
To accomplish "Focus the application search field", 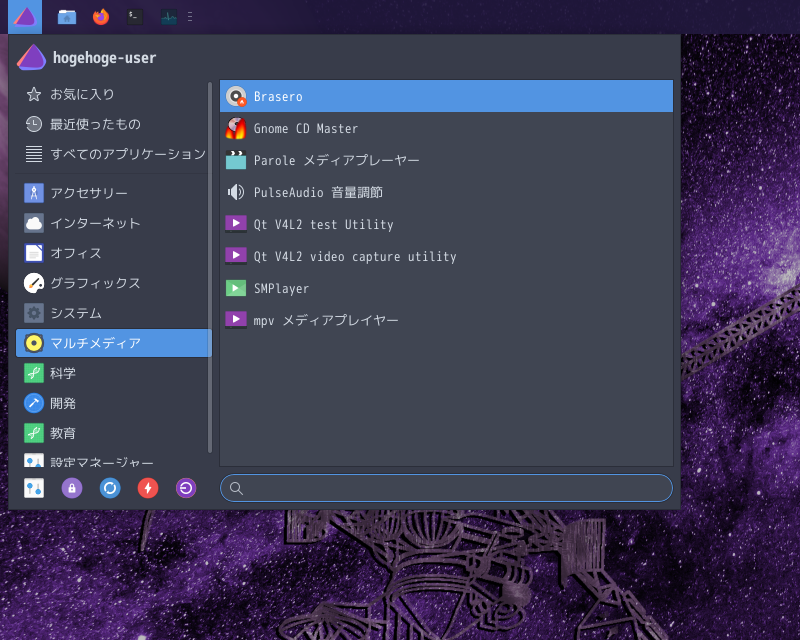I will click(446, 488).
